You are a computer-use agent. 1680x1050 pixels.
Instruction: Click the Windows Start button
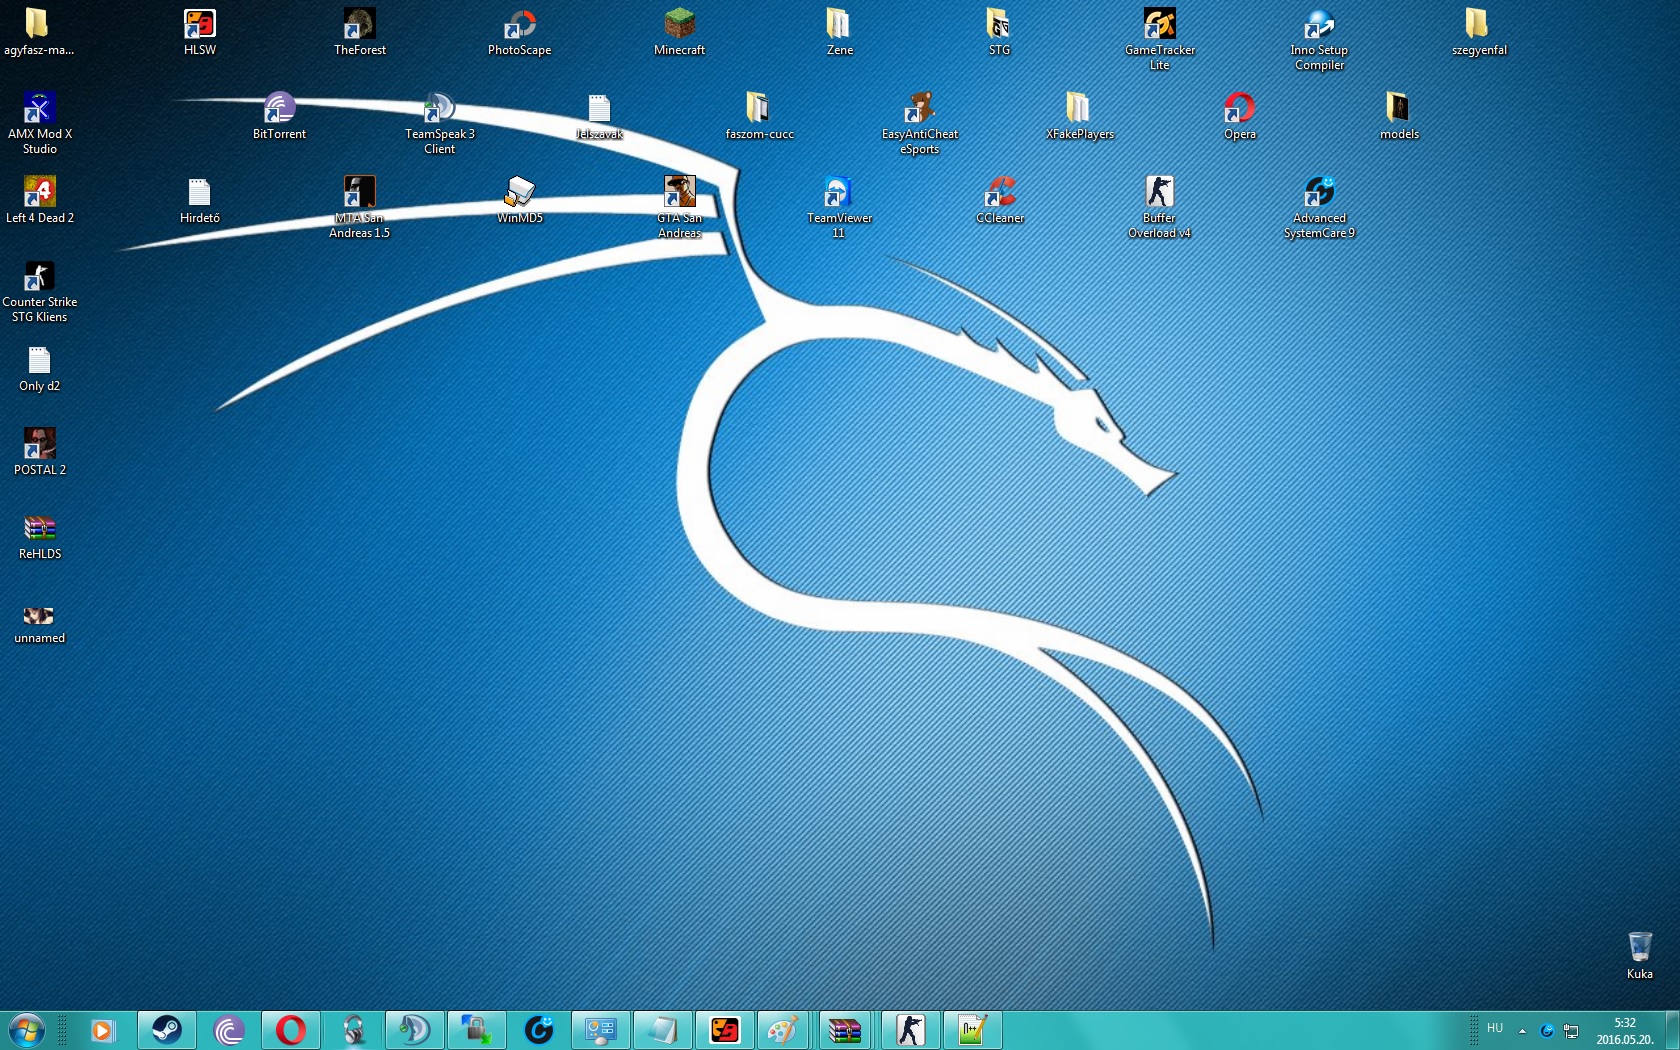tap(26, 1030)
